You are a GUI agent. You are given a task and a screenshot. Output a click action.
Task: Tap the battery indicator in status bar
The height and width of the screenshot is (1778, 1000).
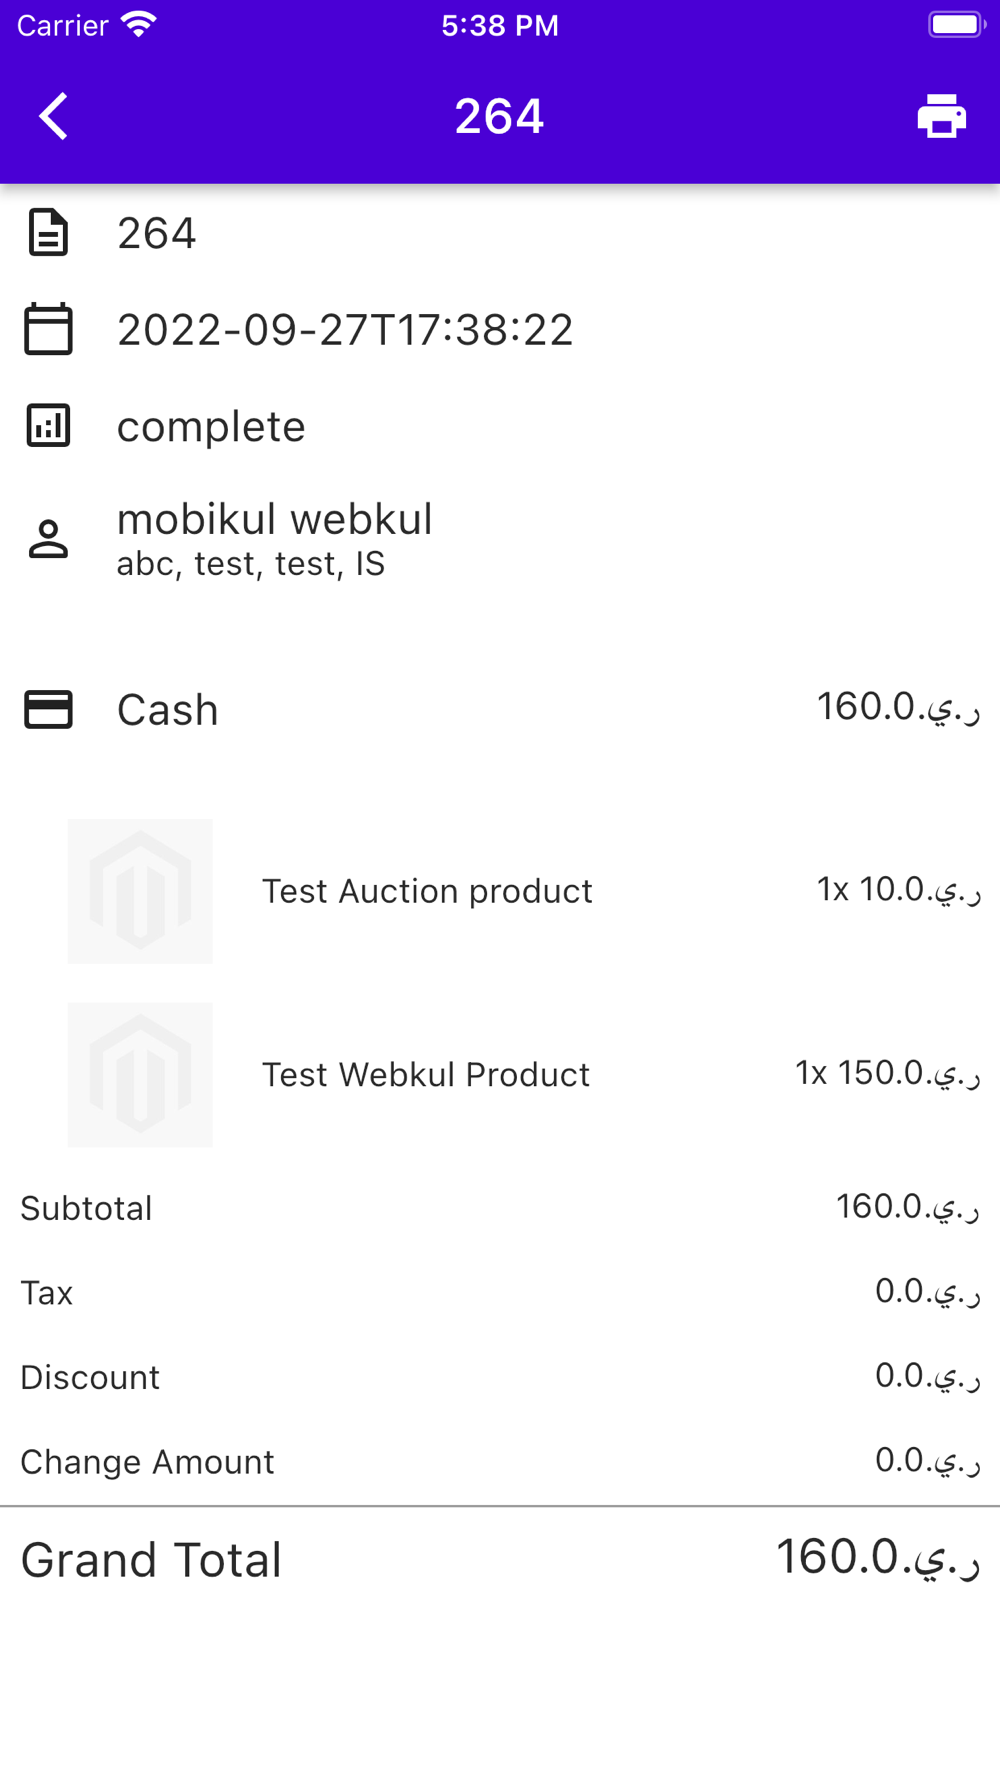[955, 25]
